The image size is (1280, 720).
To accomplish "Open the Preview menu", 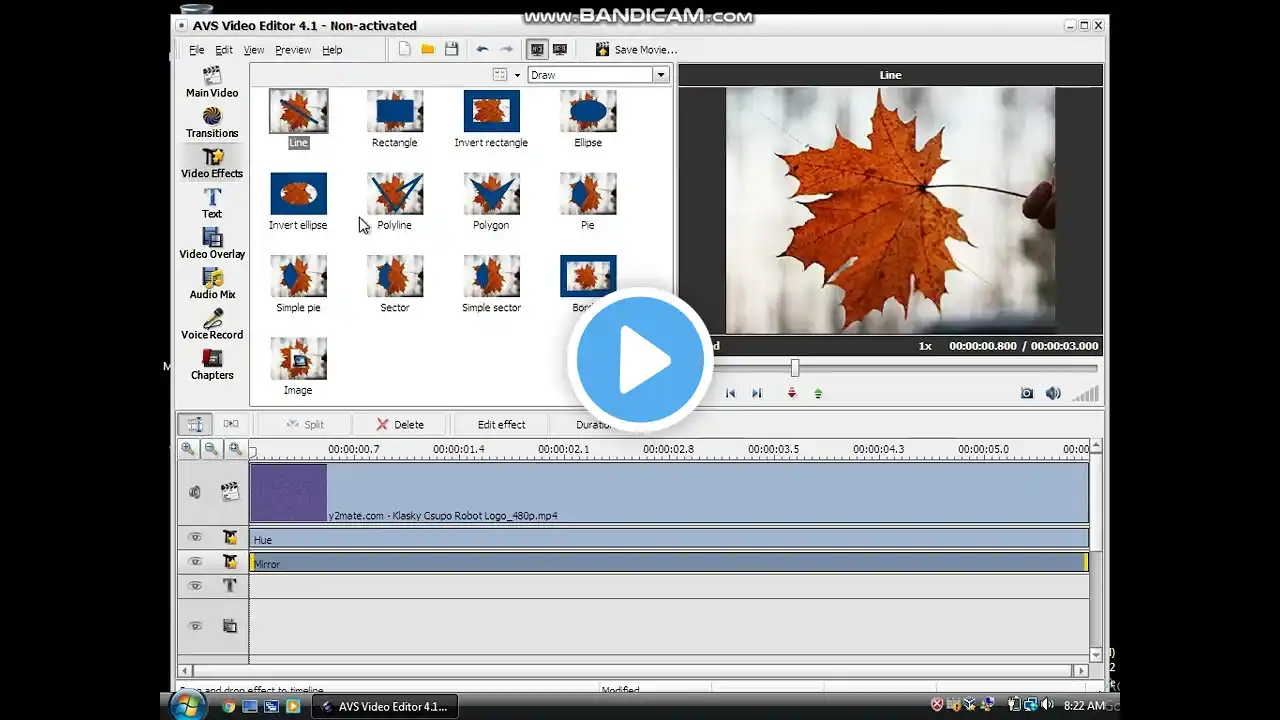I will pos(293,50).
